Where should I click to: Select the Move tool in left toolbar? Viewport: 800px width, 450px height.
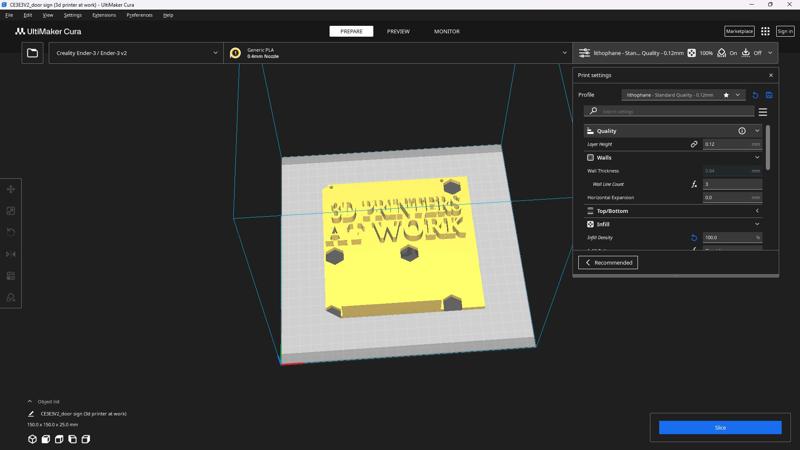(x=11, y=189)
